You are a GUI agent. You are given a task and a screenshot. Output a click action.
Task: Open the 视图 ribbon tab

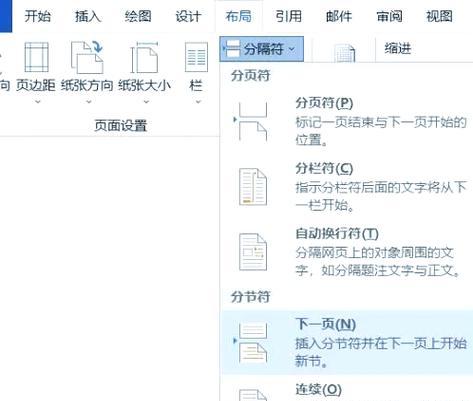(439, 16)
